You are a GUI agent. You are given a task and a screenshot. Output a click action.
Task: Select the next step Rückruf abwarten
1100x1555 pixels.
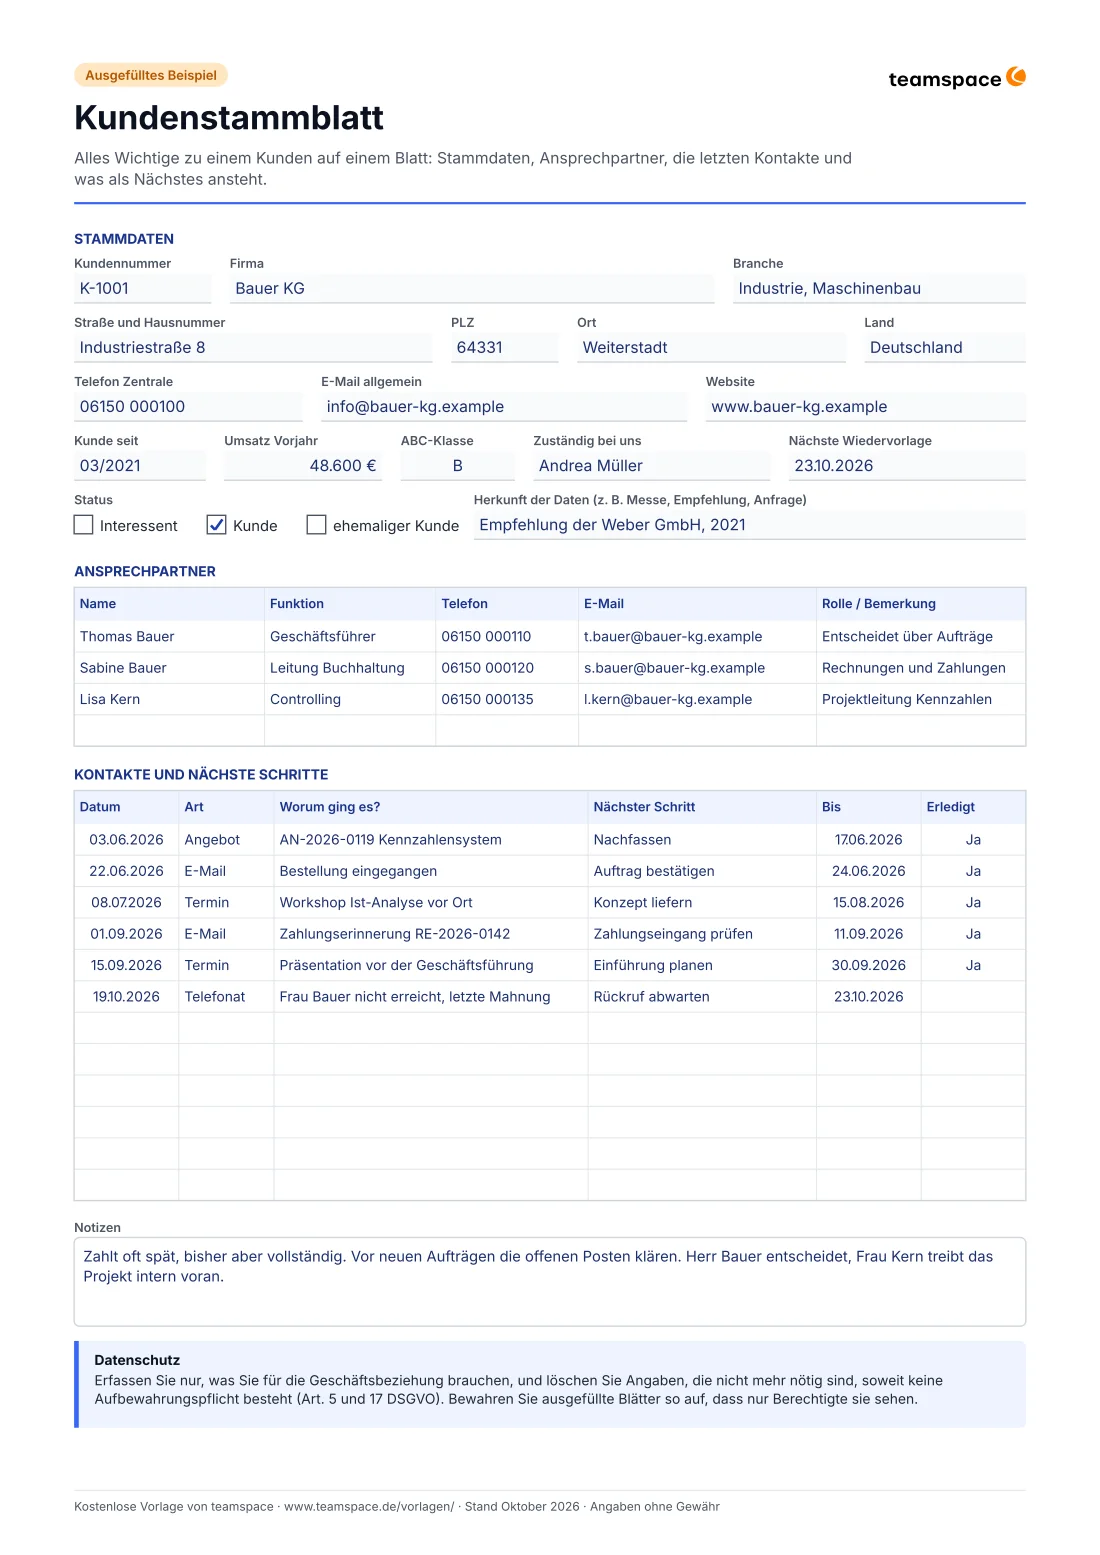point(652,997)
